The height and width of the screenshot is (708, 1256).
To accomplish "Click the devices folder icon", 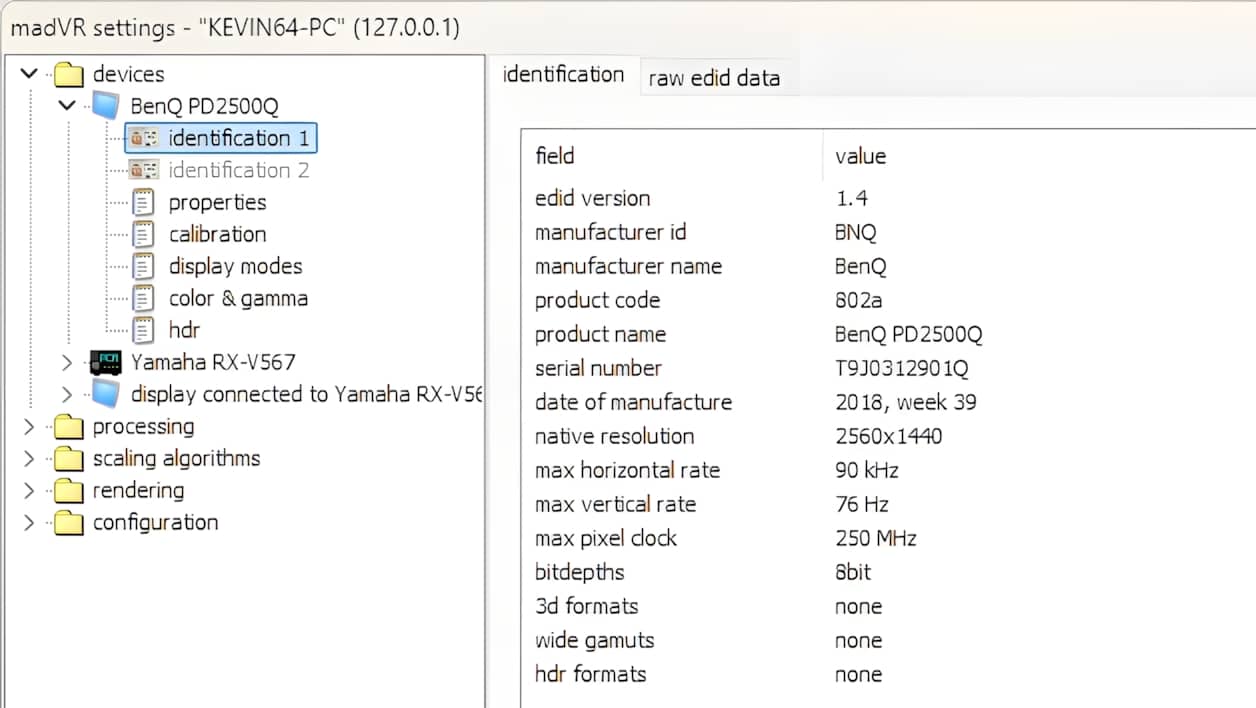I will pos(68,74).
